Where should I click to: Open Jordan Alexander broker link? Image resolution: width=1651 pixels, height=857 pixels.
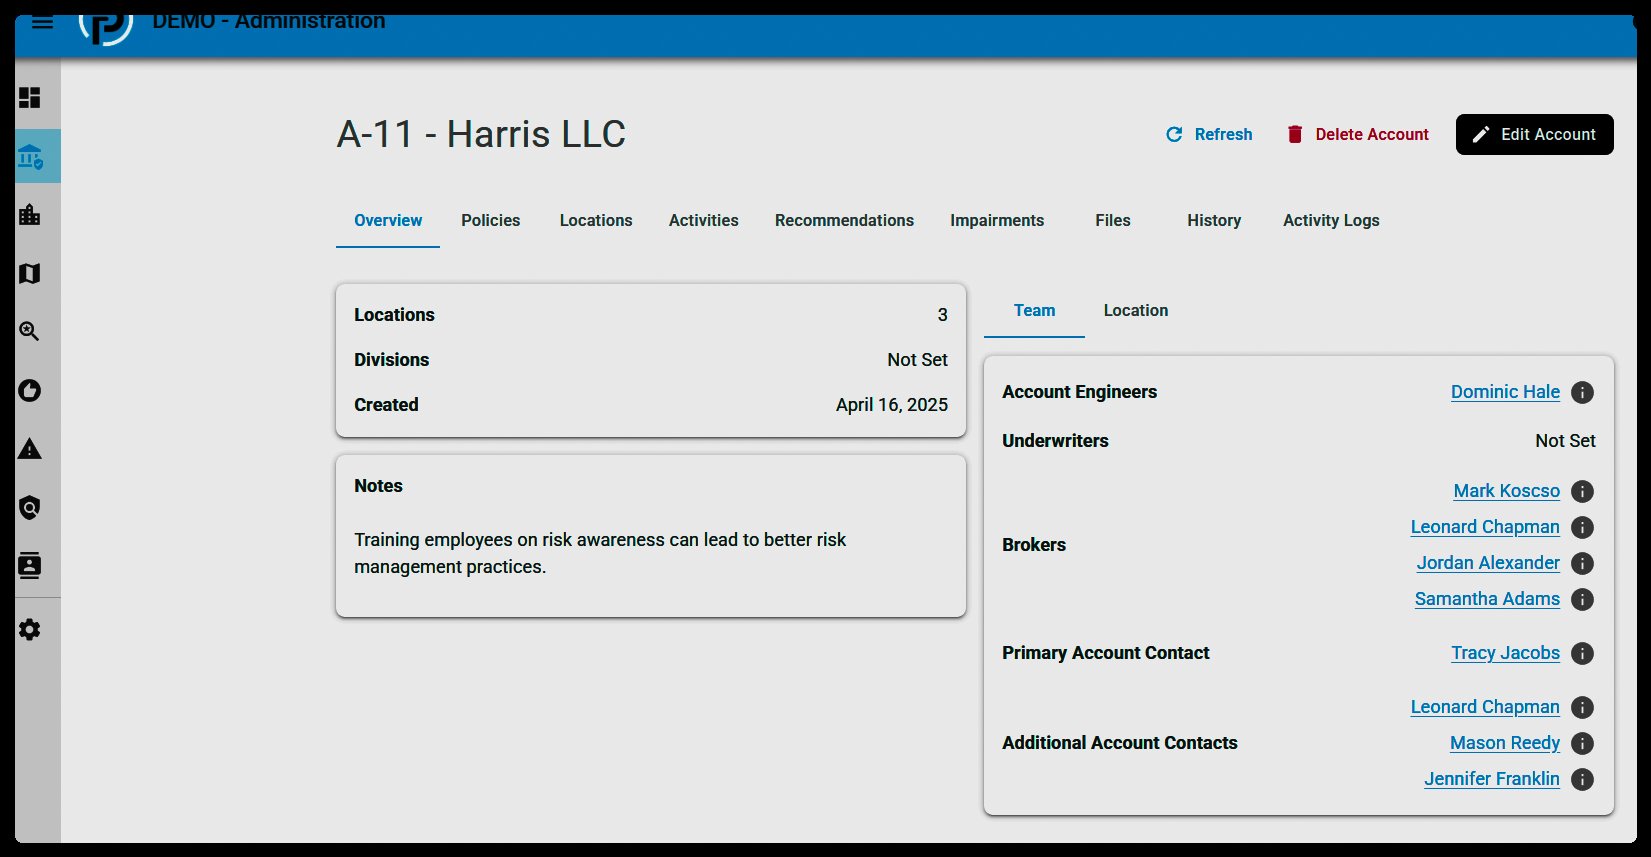coord(1488,563)
